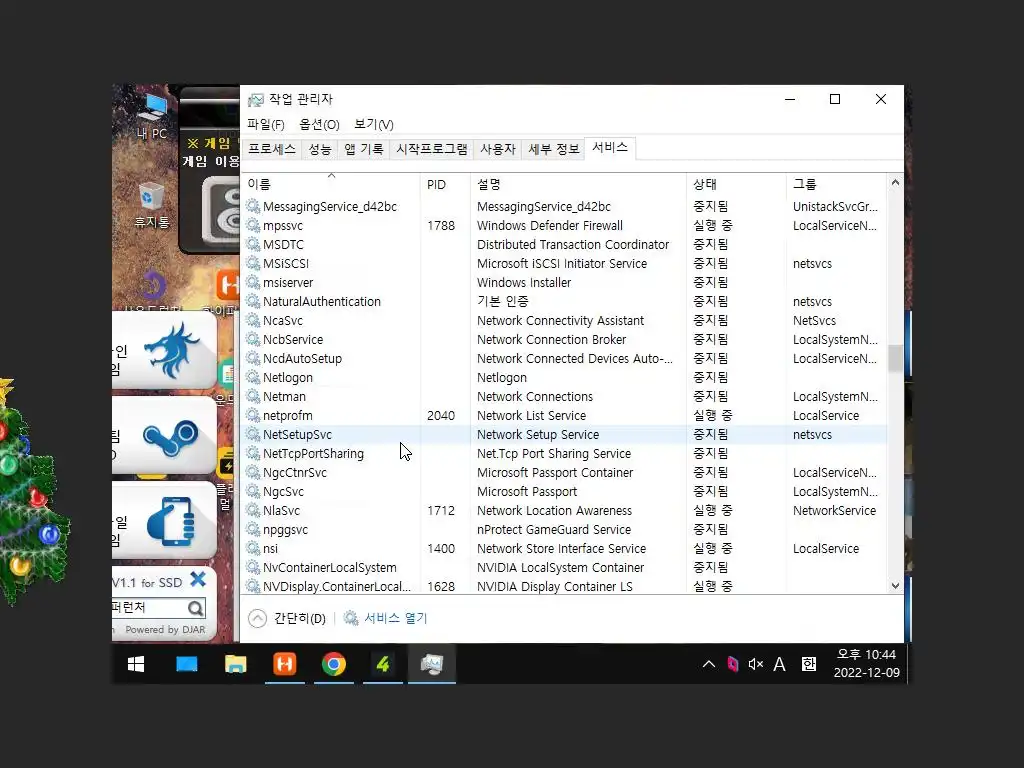1024x768 pixels.
Task: Select the 서비스 tab
Action: pyautogui.click(x=610, y=148)
